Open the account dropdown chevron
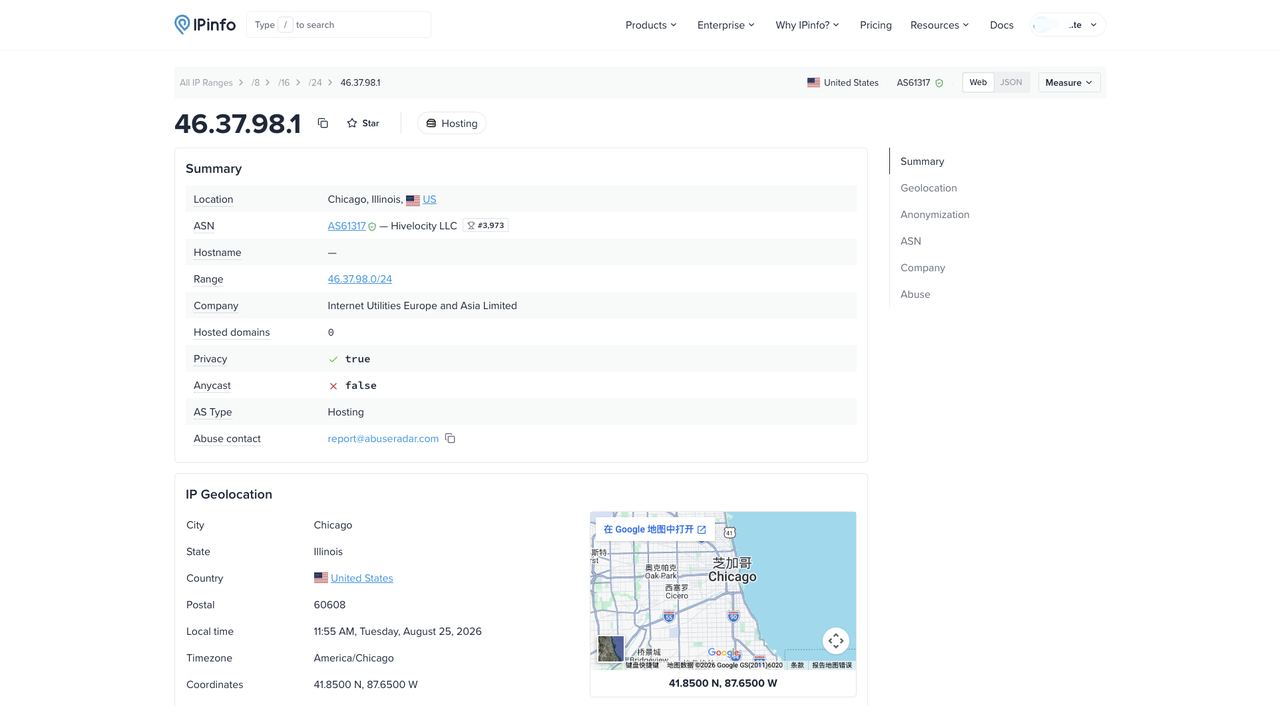This screenshot has height=706, width=1280. tap(1093, 25)
